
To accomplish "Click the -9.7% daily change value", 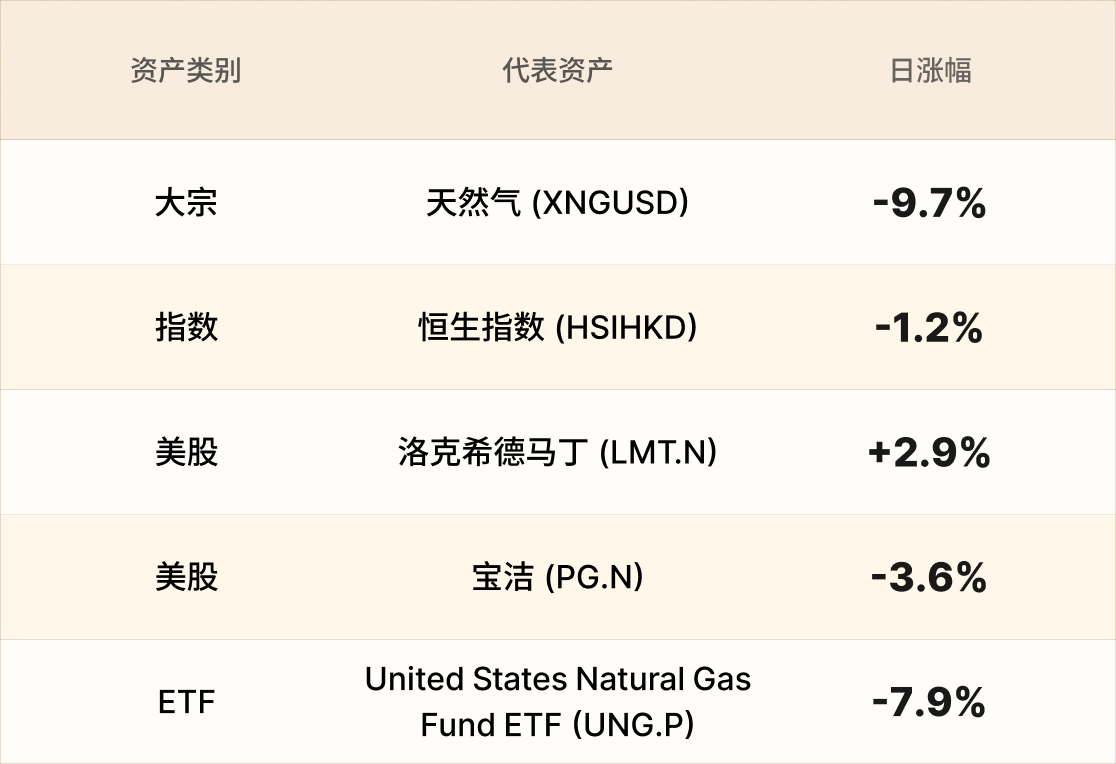I will 929,204.
